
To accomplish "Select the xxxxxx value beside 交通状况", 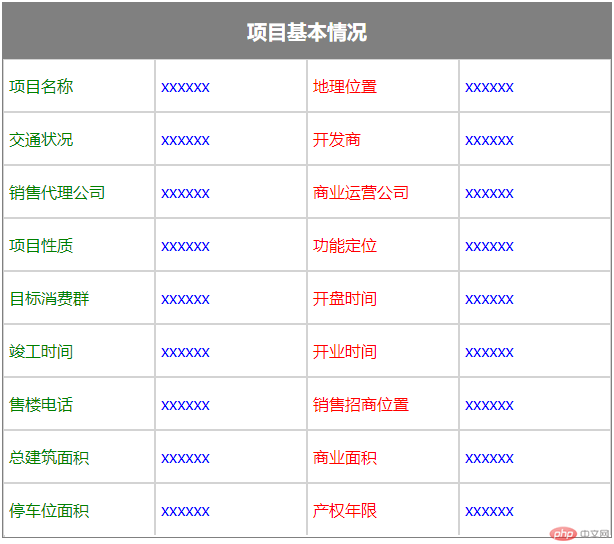I will (x=186, y=141).
